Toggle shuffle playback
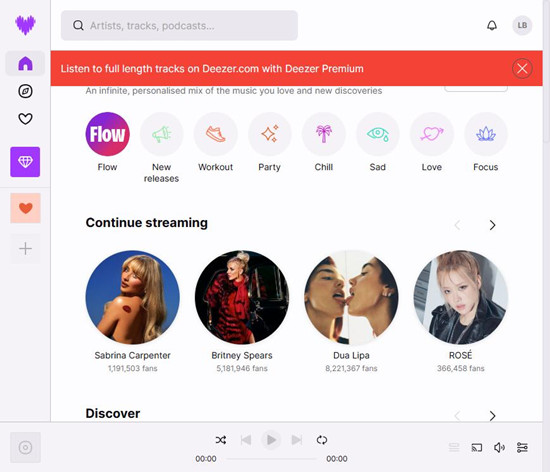 point(221,440)
